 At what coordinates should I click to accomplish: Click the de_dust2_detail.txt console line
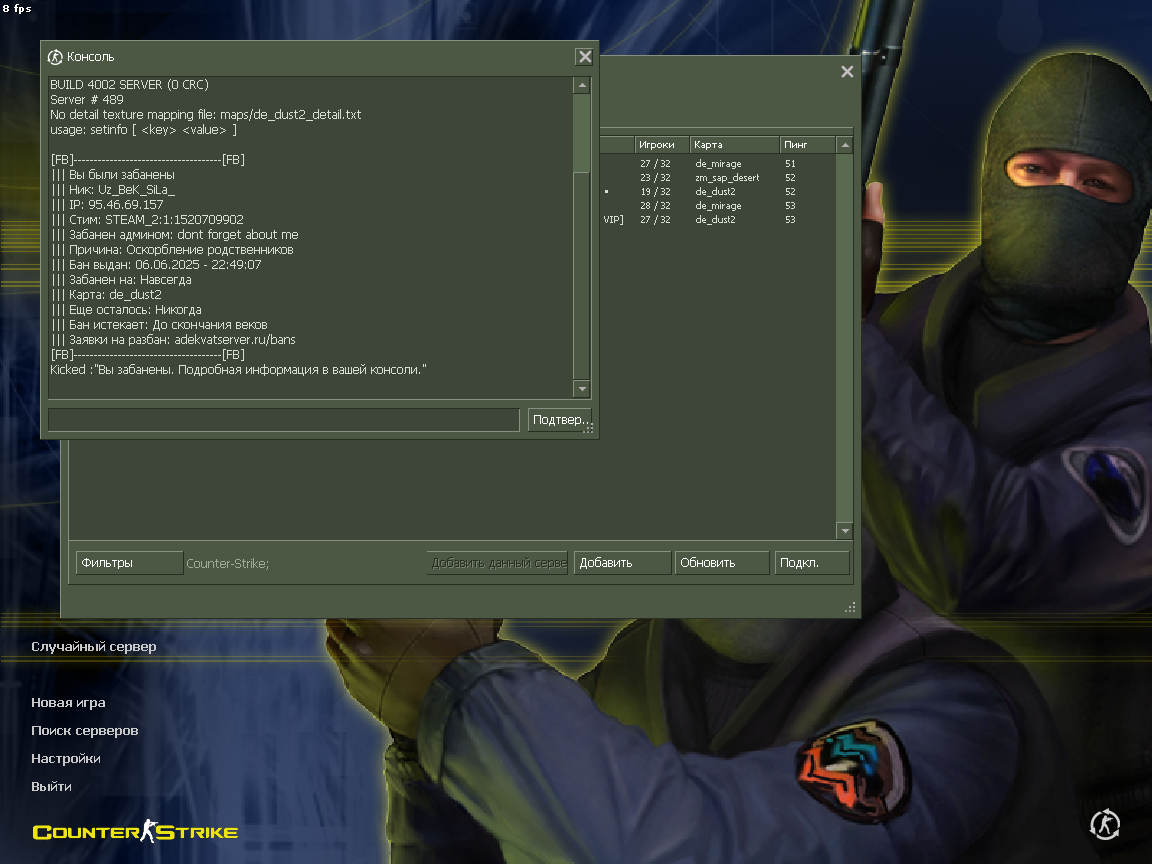[x=206, y=115]
